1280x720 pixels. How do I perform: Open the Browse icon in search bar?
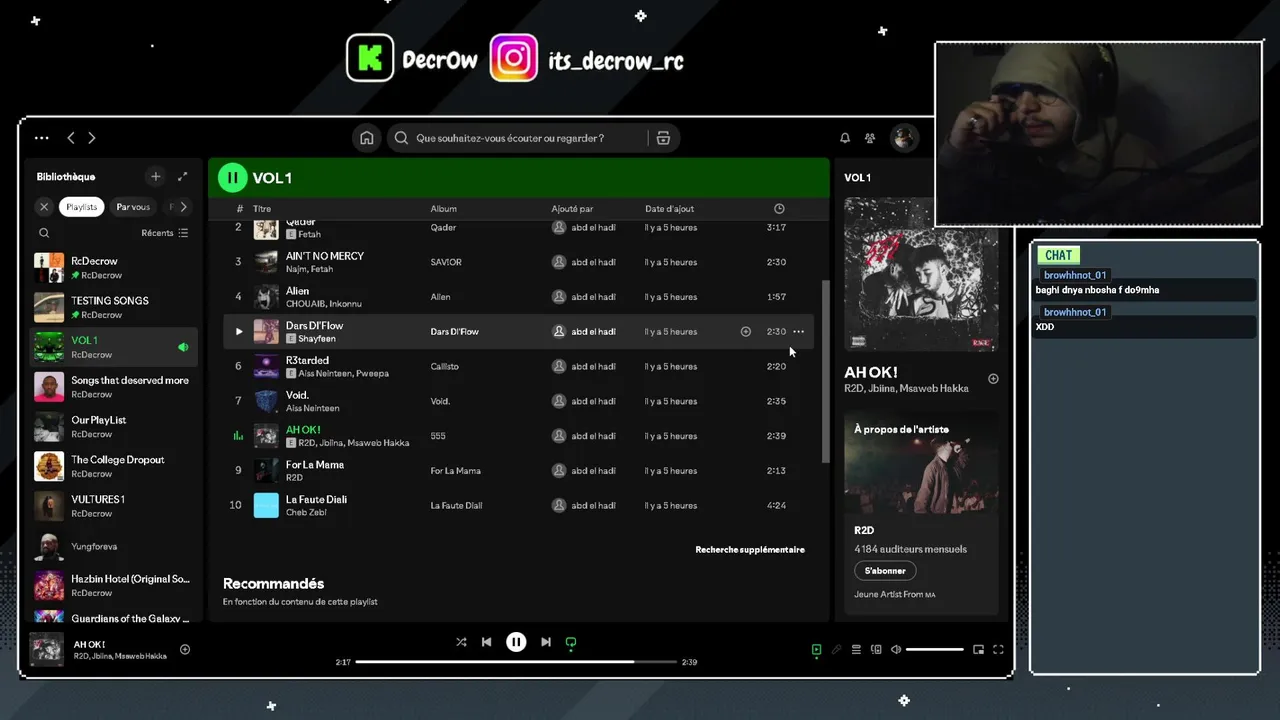click(663, 138)
